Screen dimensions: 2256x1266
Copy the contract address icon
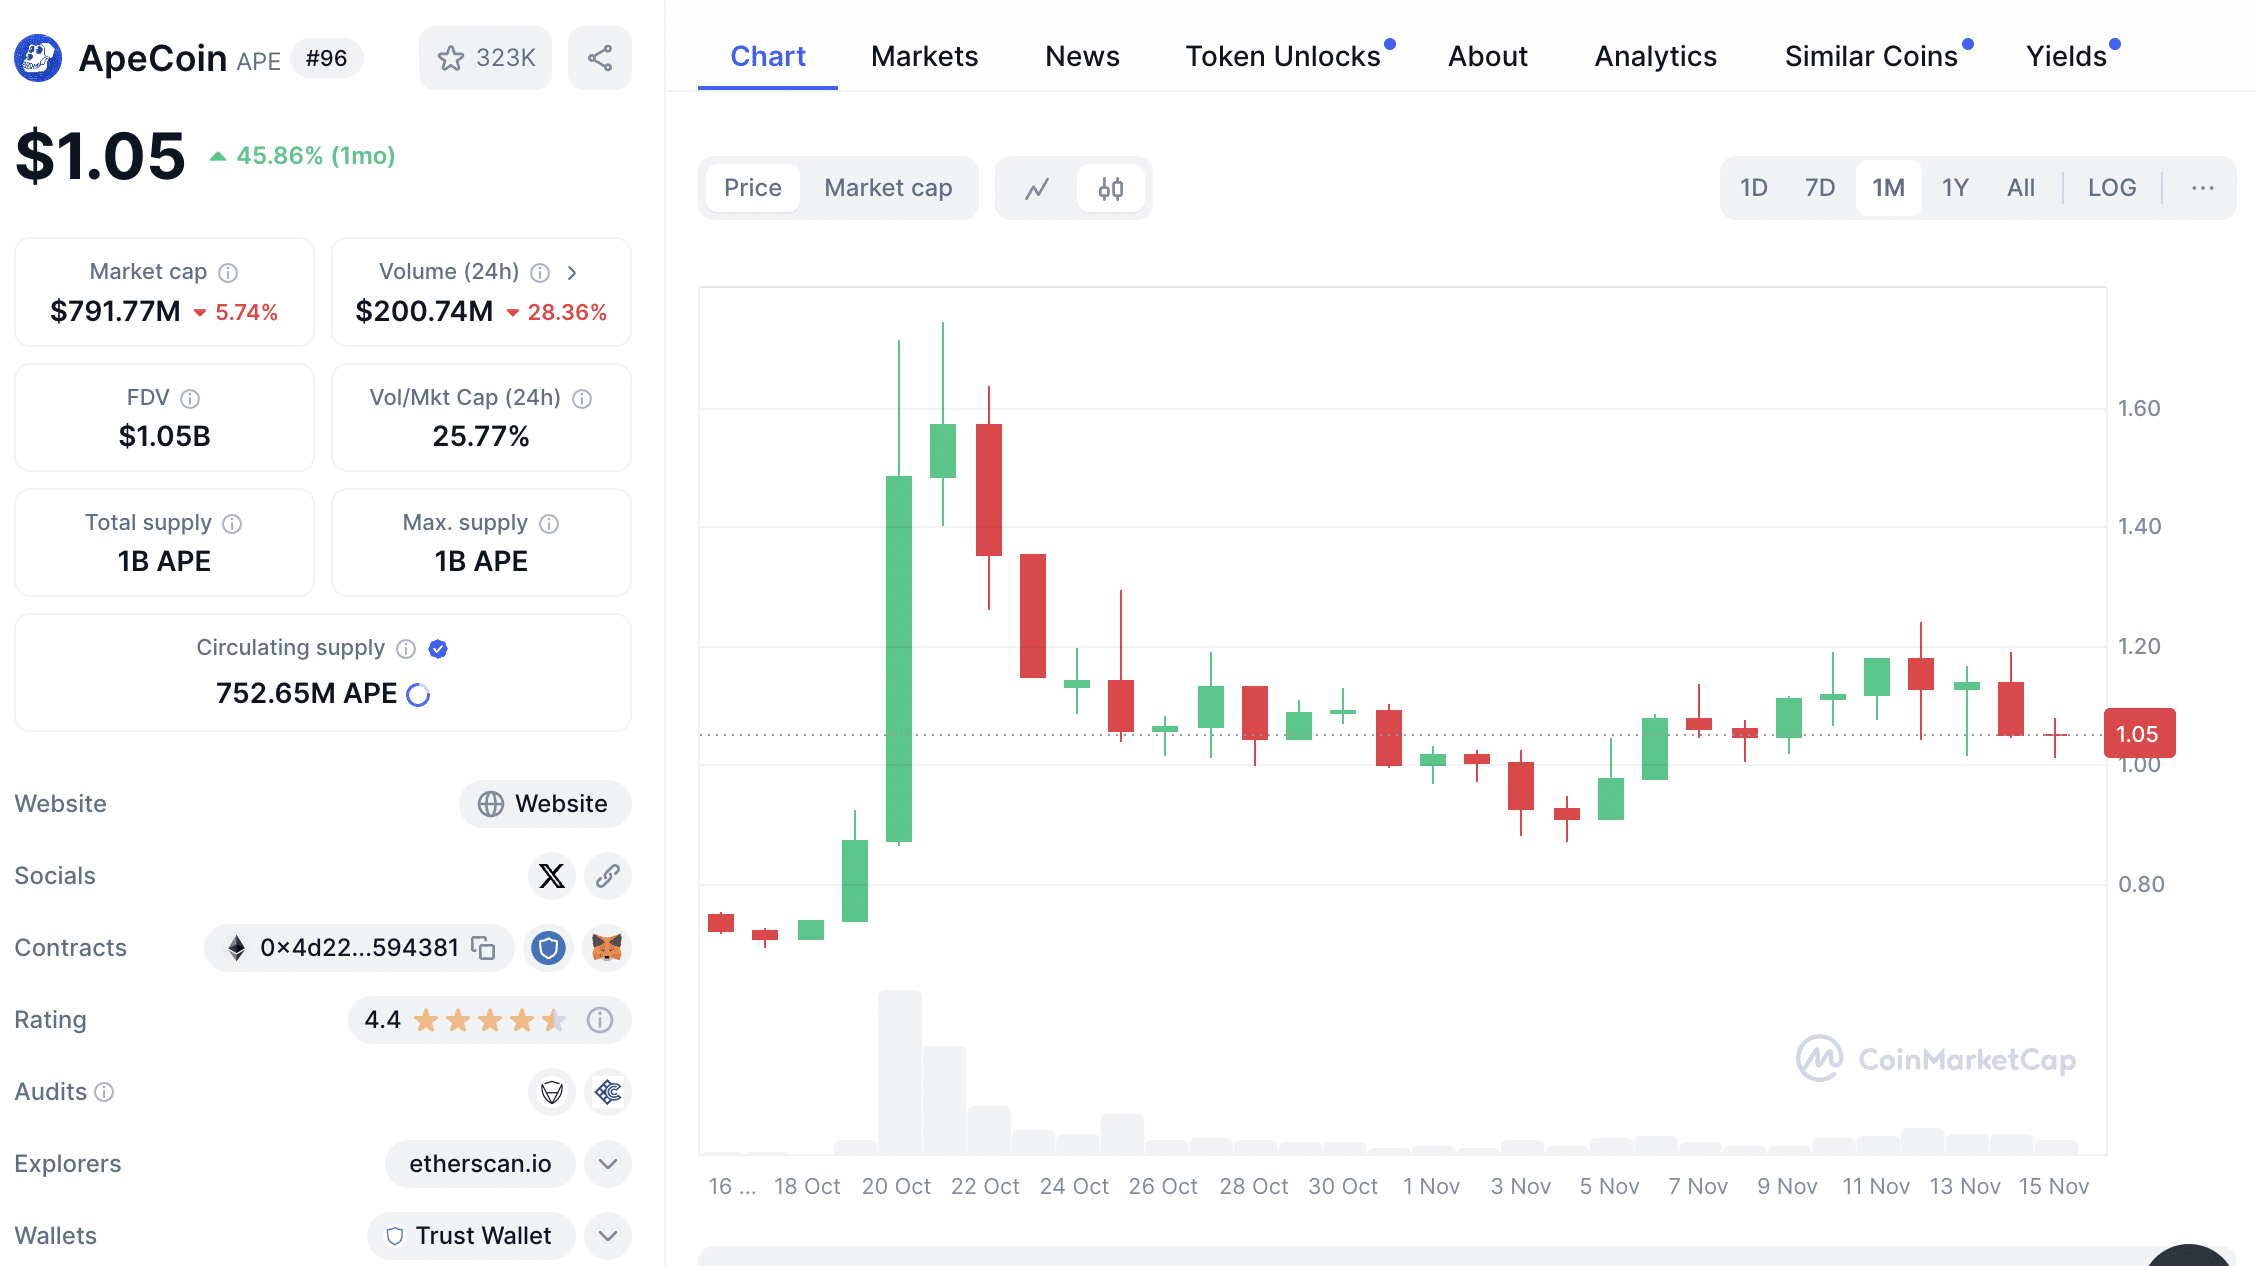(484, 948)
